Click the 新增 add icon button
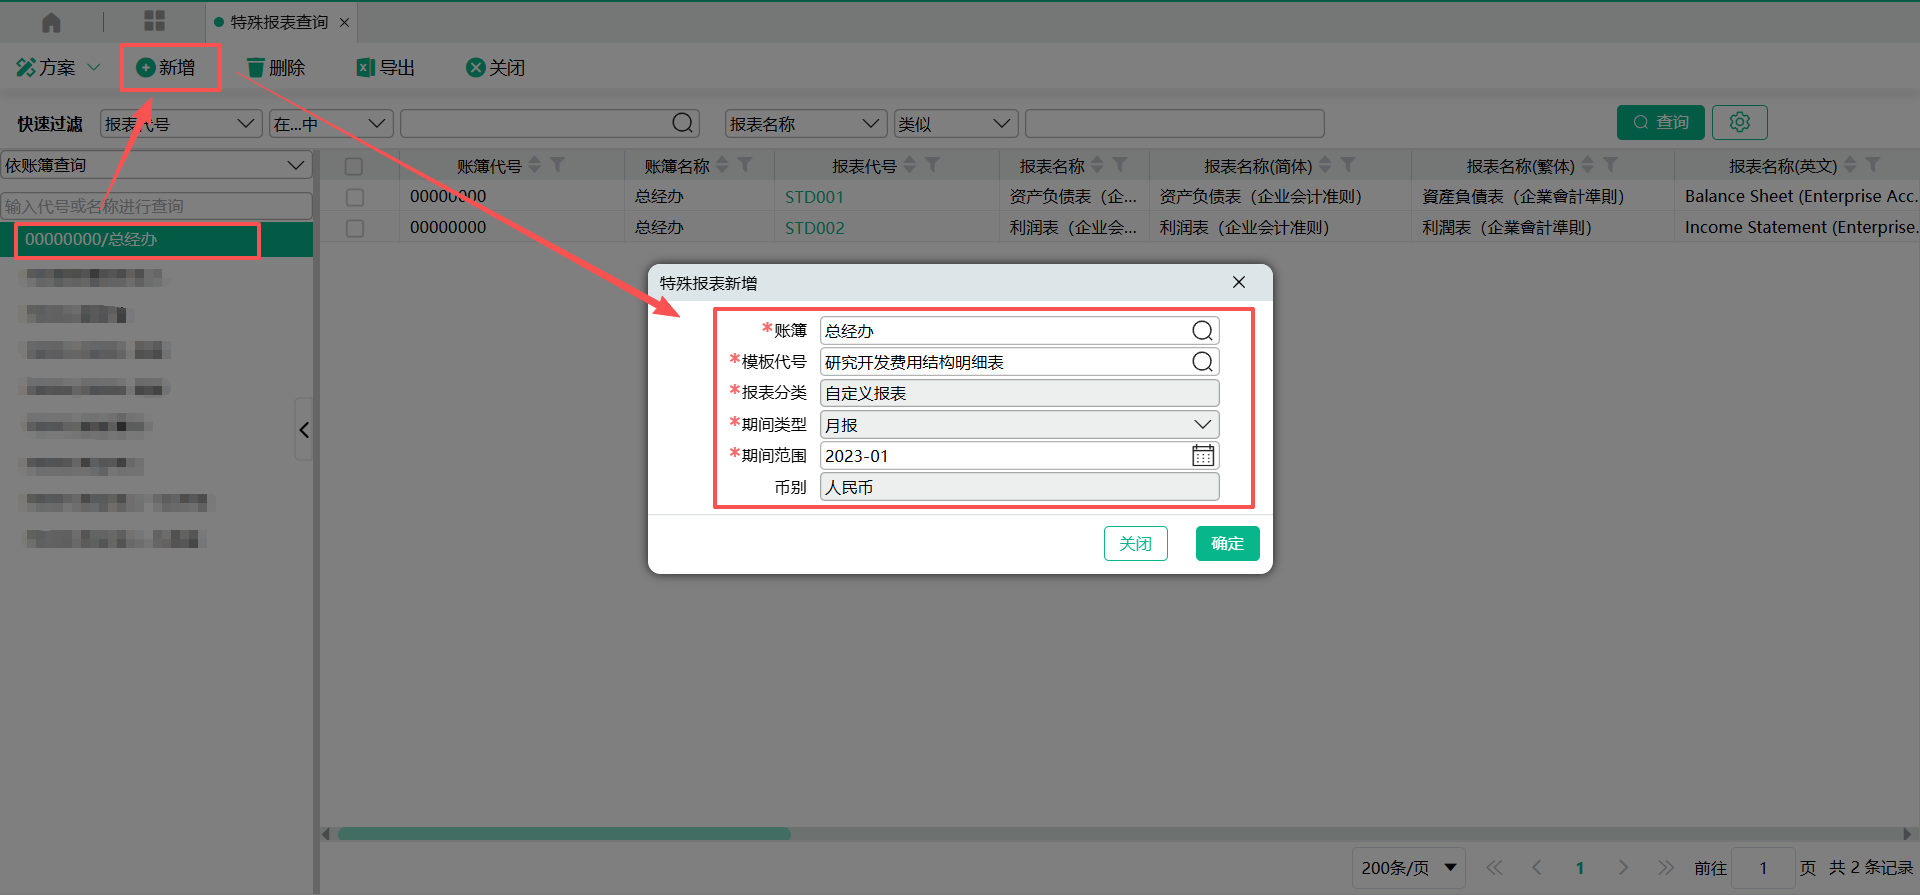Viewport: 1920px width, 895px height. (x=146, y=68)
